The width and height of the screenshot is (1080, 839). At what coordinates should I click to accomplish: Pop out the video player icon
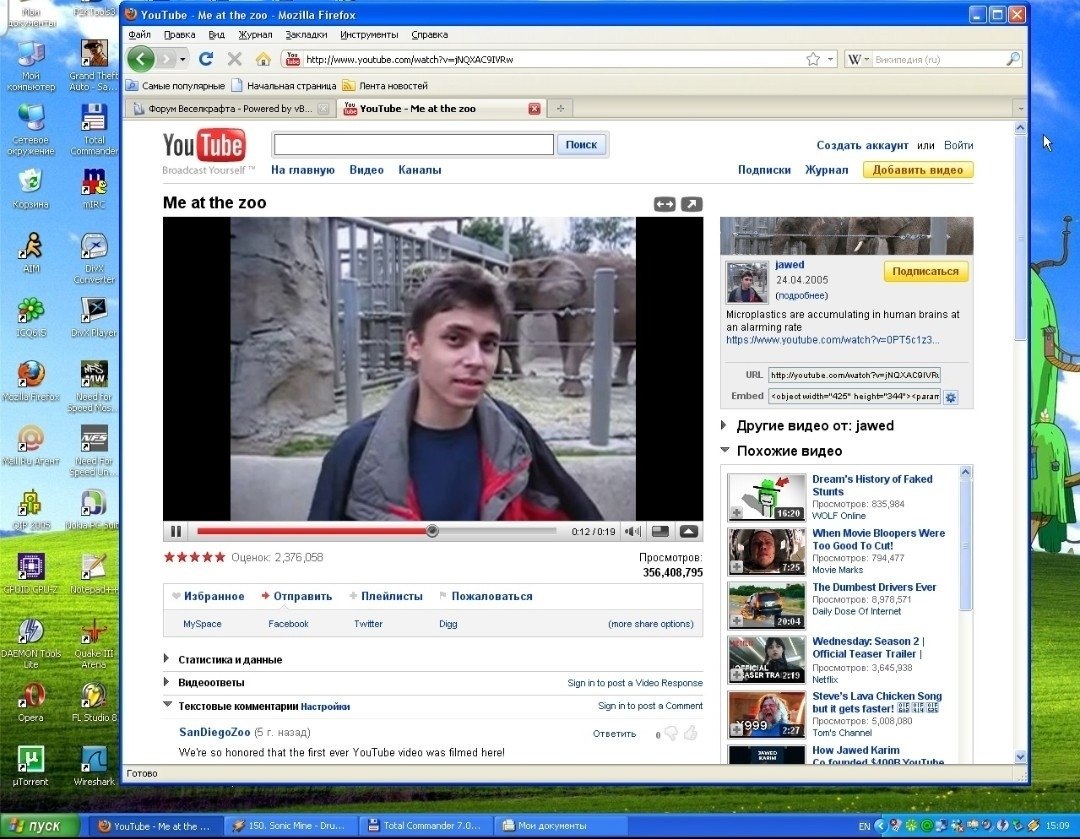(692, 204)
